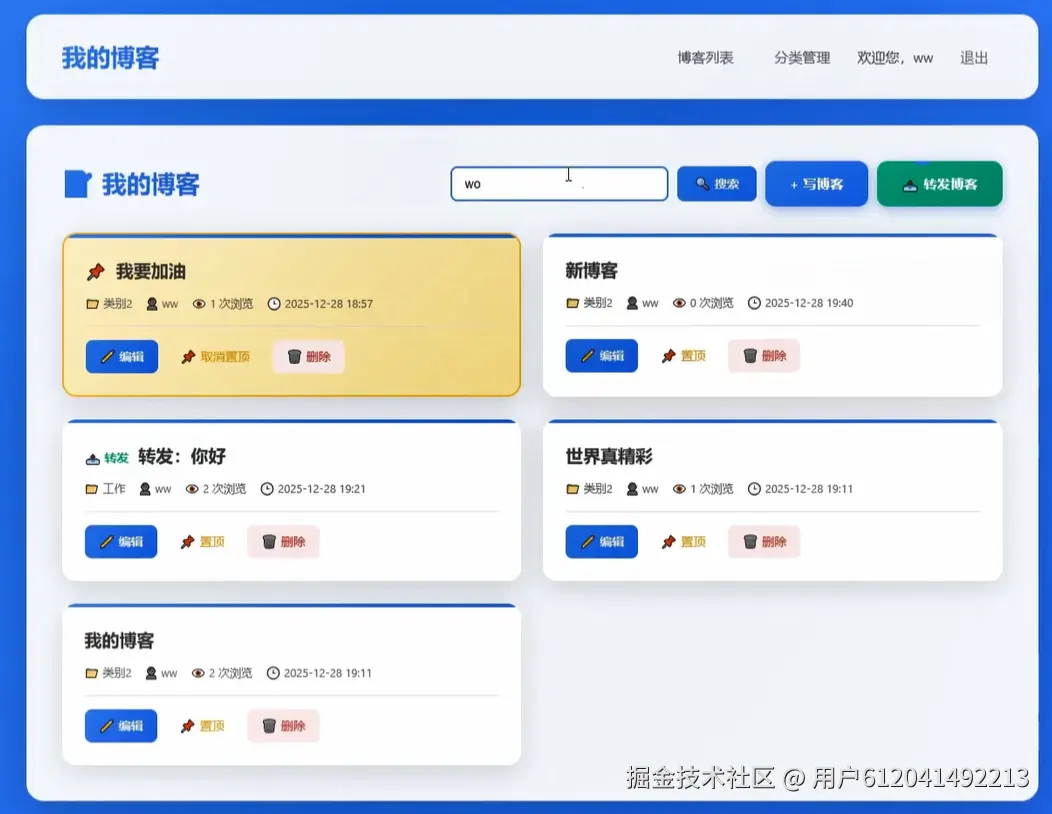The height and width of the screenshot is (814, 1052).
Task: Click the green 转发博客 button
Action: pyautogui.click(x=939, y=184)
